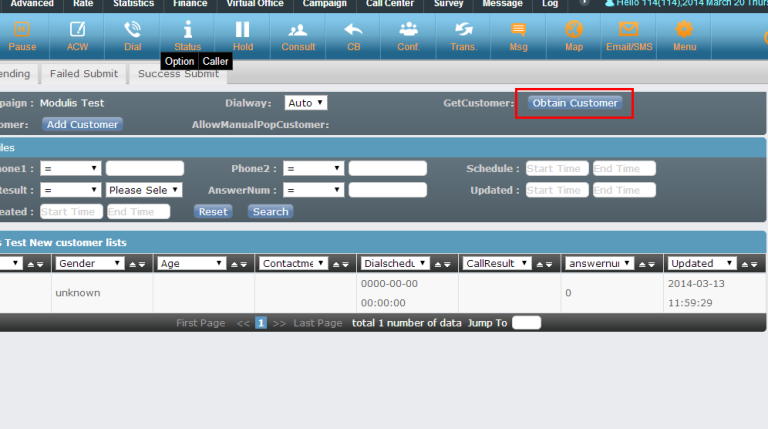This screenshot has height=429, width=768.
Task: Open the Msg message icon
Action: pos(518,30)
